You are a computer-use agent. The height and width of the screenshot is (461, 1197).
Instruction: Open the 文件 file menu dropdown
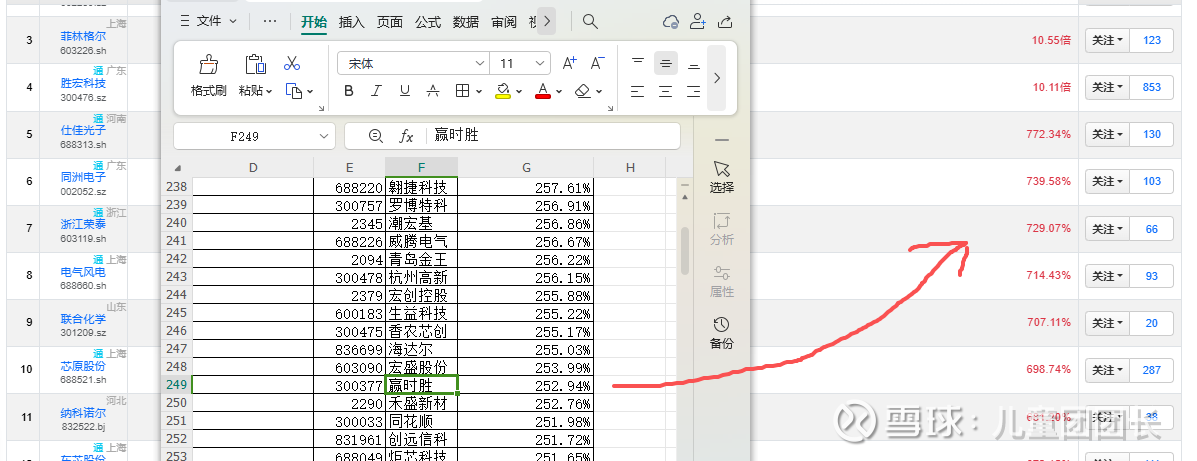click(208, 21)
